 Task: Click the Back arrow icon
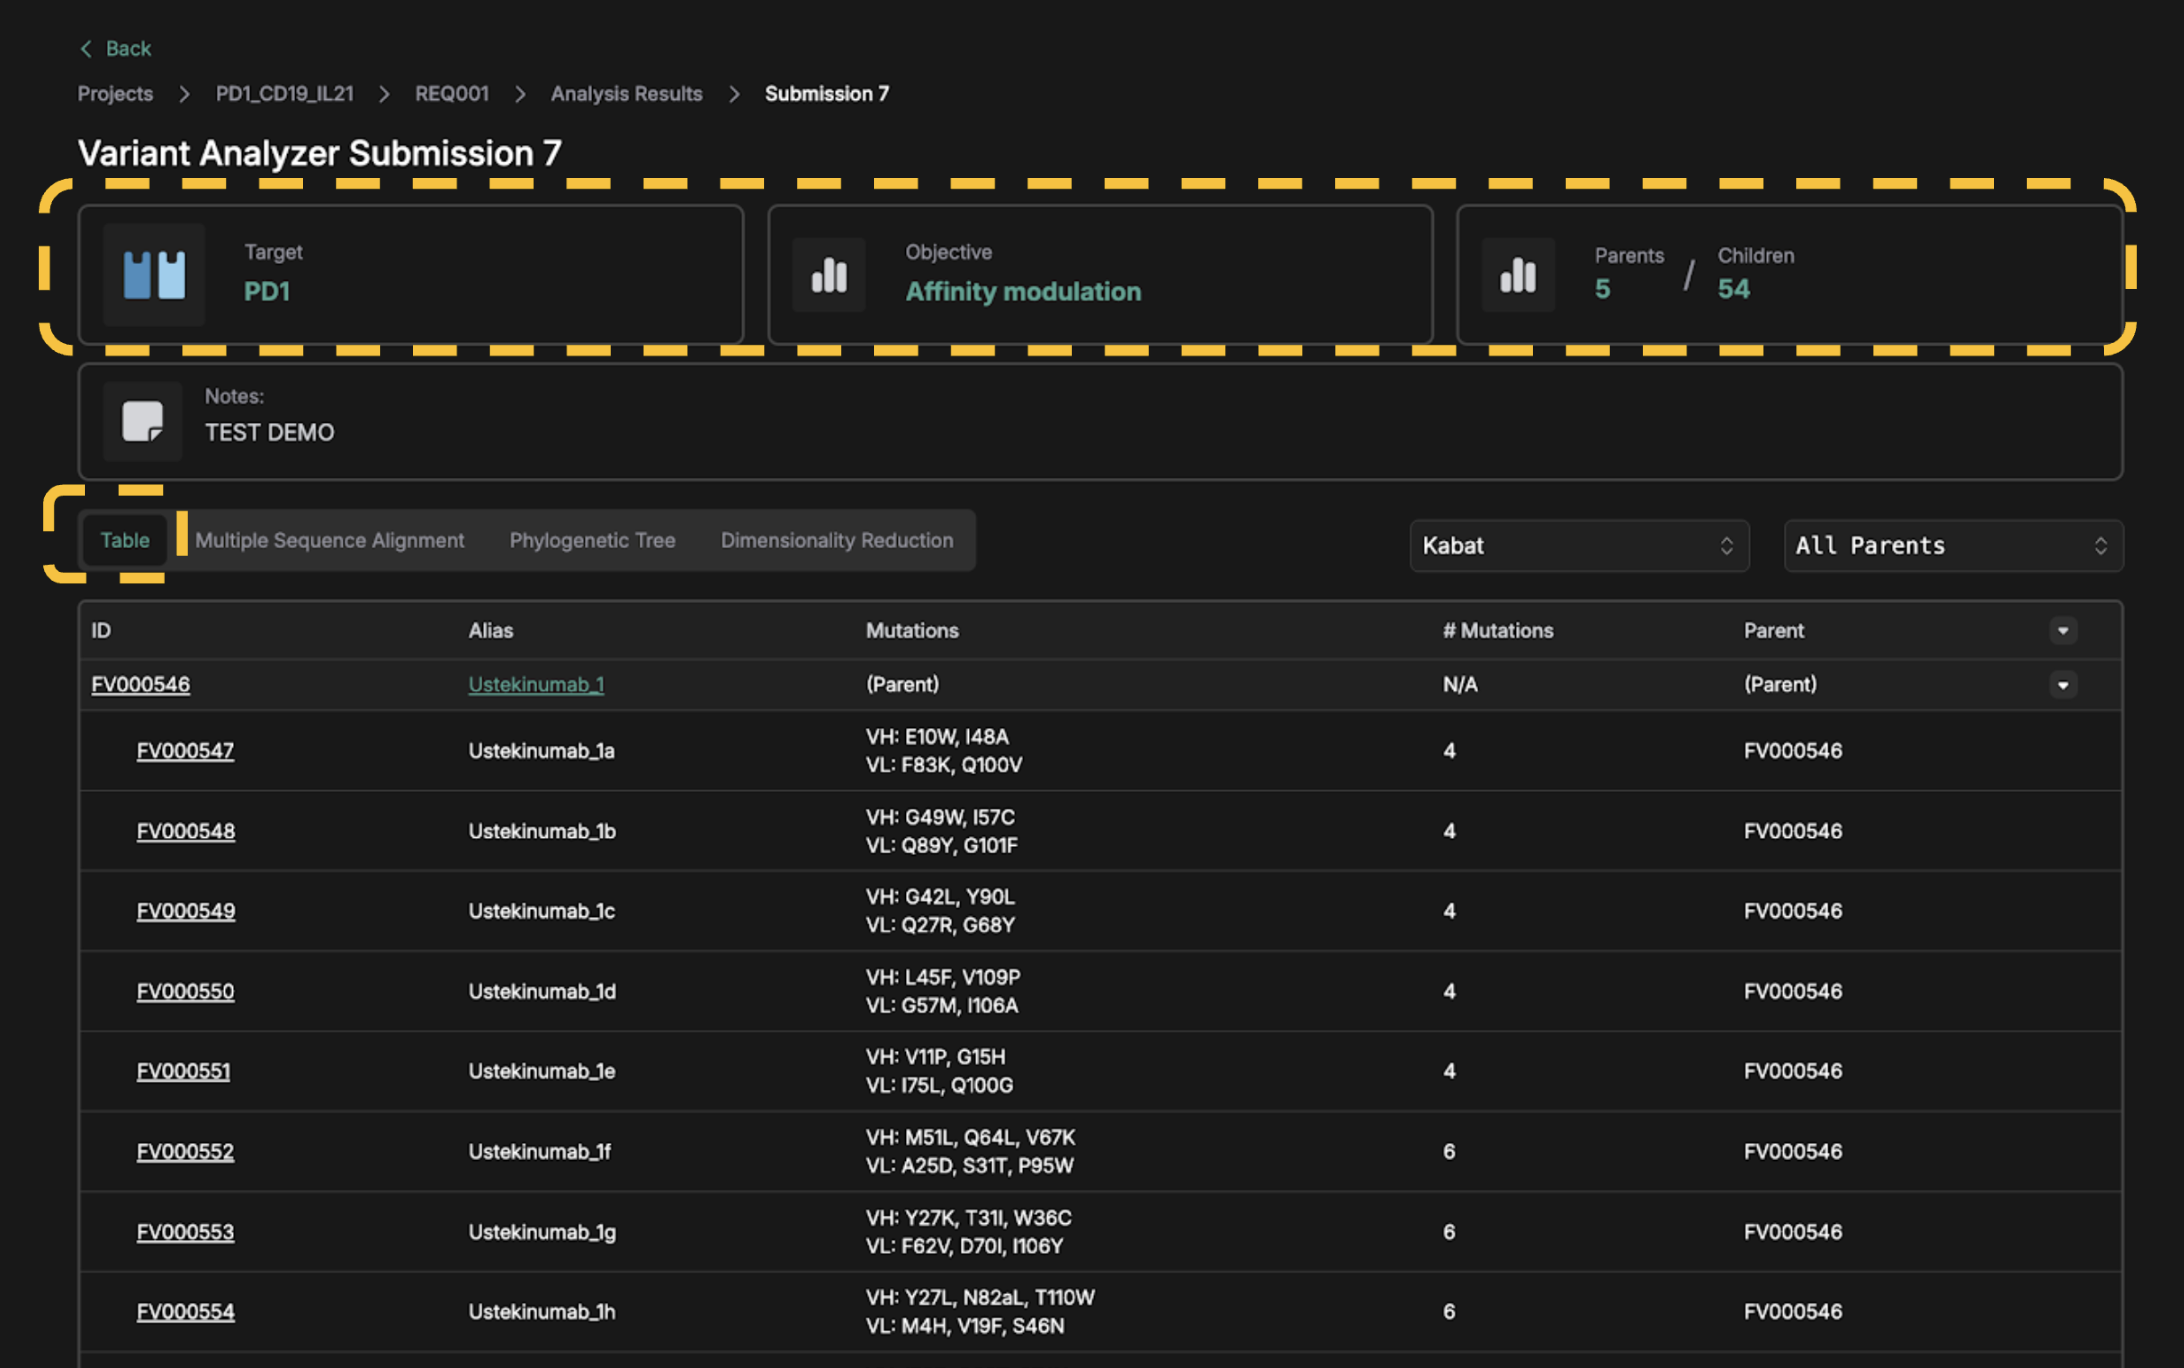pyautogui.click(x=86, y=48)
